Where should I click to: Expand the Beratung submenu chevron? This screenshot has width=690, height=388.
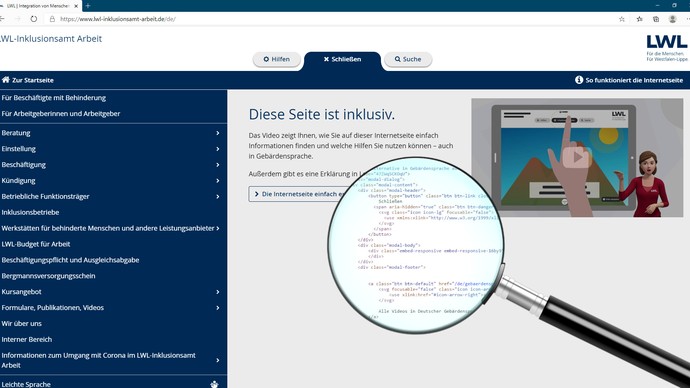(218, 133)
